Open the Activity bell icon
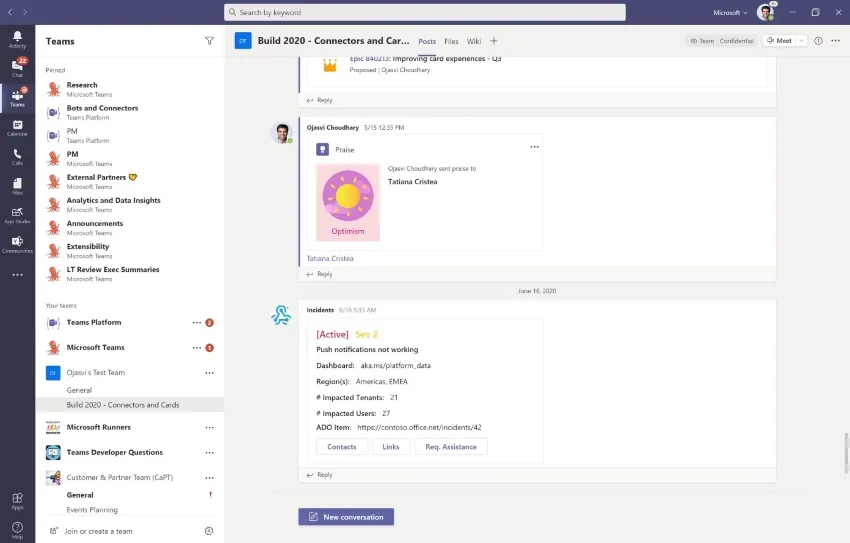 (x=17, y=39)
